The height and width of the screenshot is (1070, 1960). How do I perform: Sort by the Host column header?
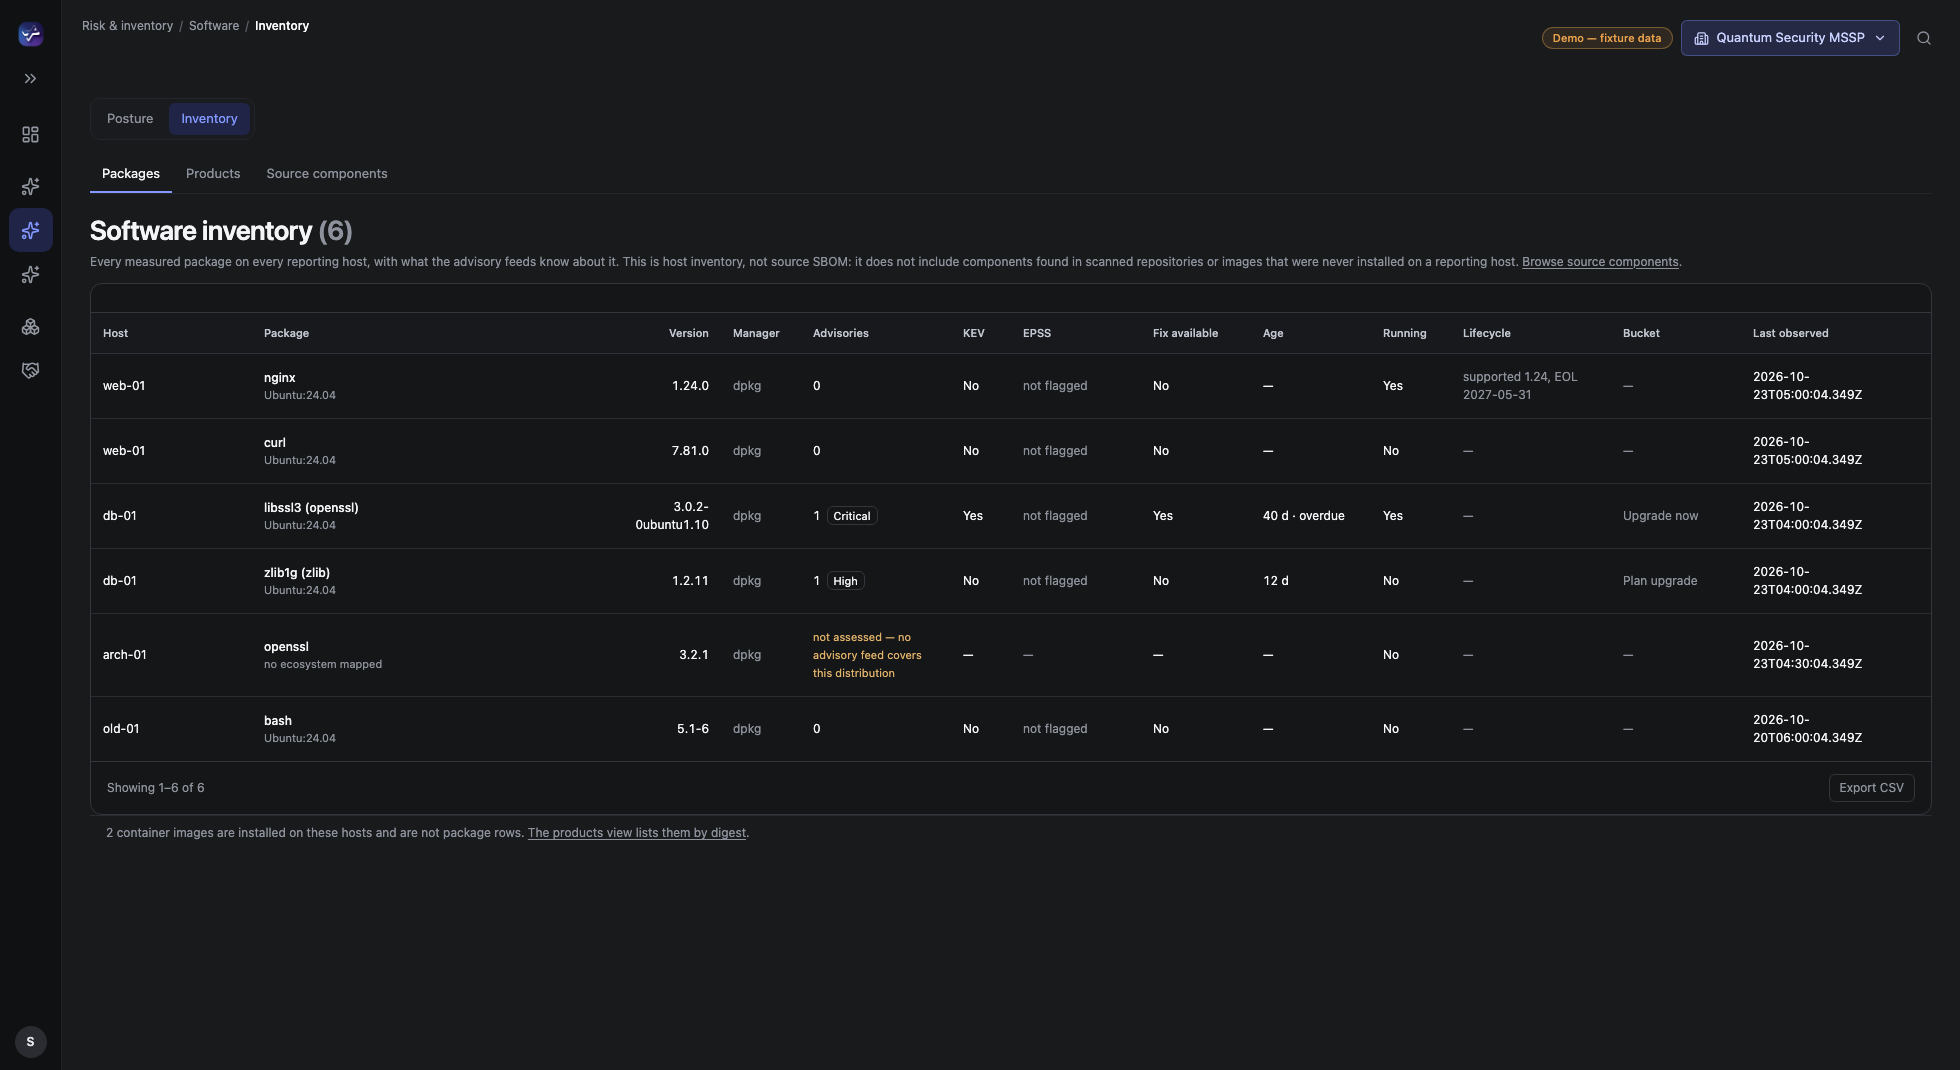point(115,333)
